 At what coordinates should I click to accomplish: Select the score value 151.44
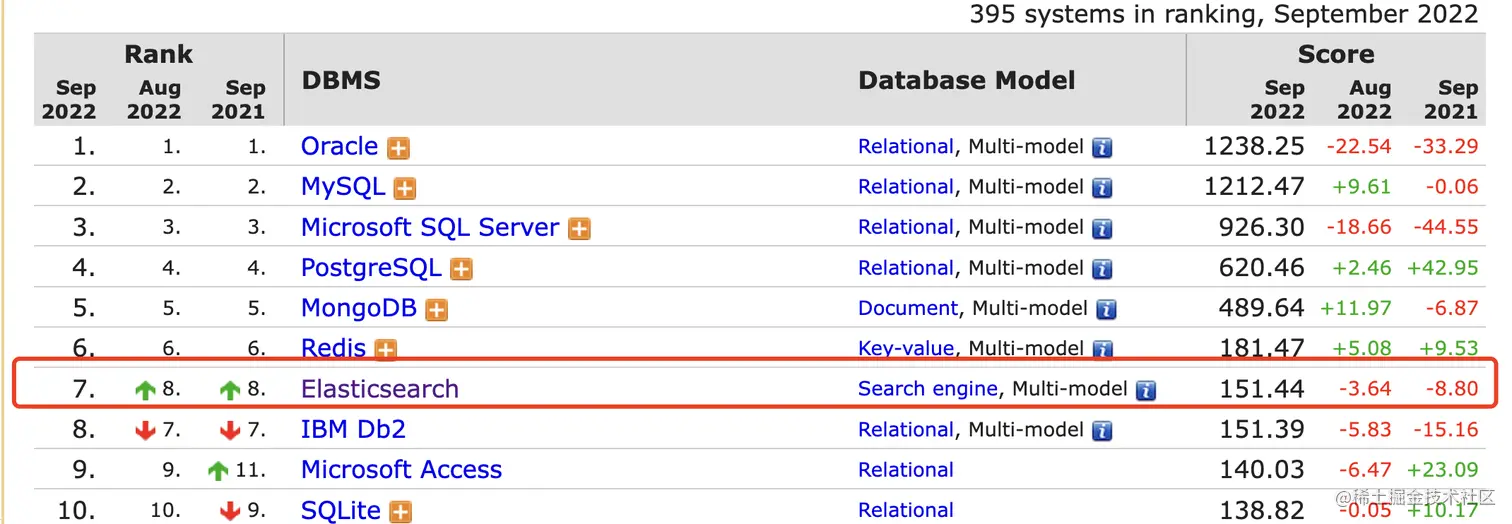(x=1262, y=389)
